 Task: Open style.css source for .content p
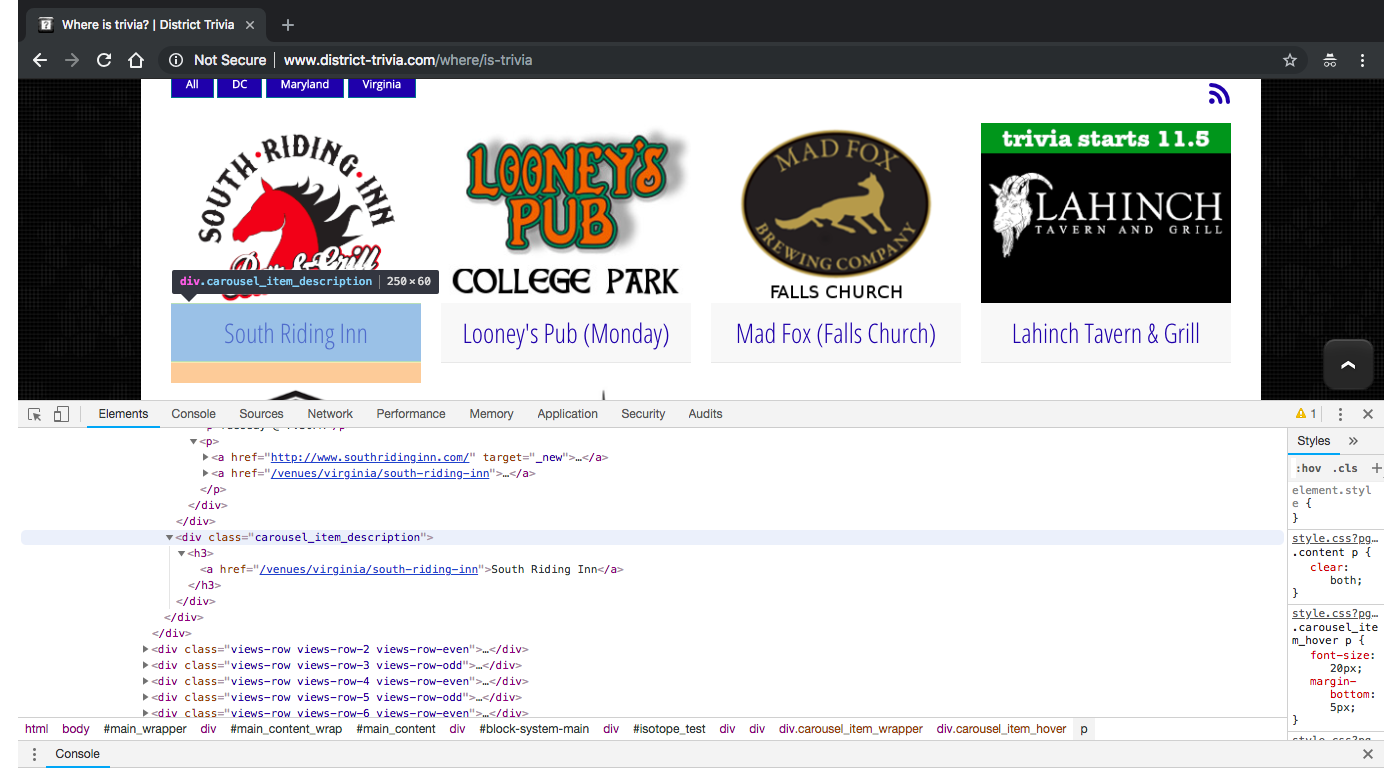(1335, 538)
